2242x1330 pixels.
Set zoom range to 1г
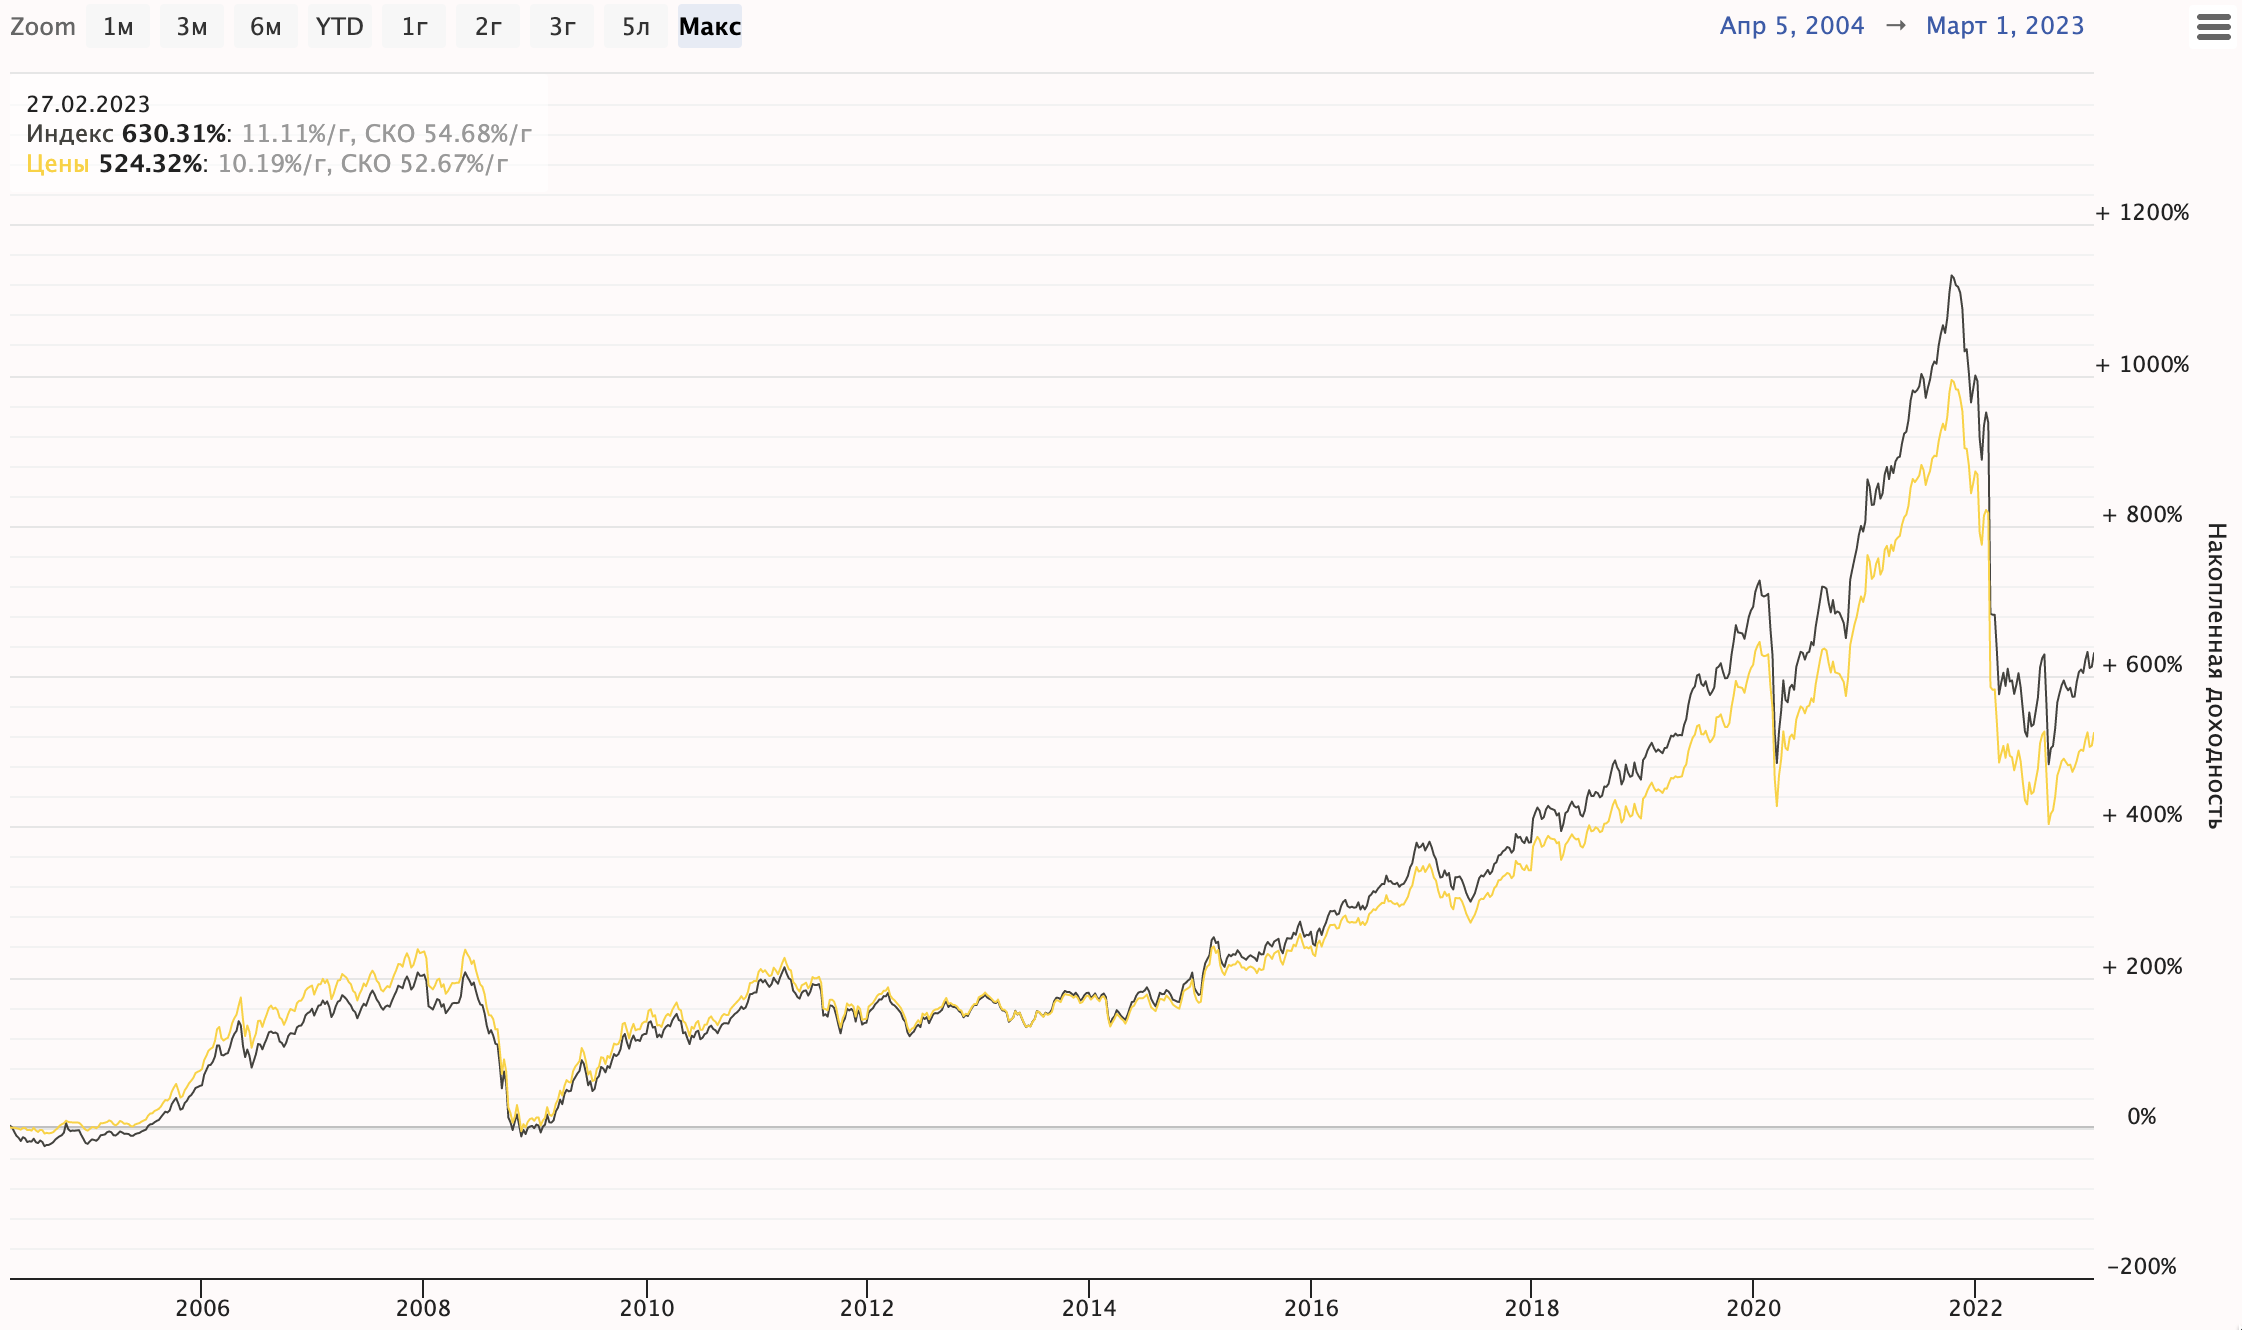pyautogui.click(x=414, y=26)
